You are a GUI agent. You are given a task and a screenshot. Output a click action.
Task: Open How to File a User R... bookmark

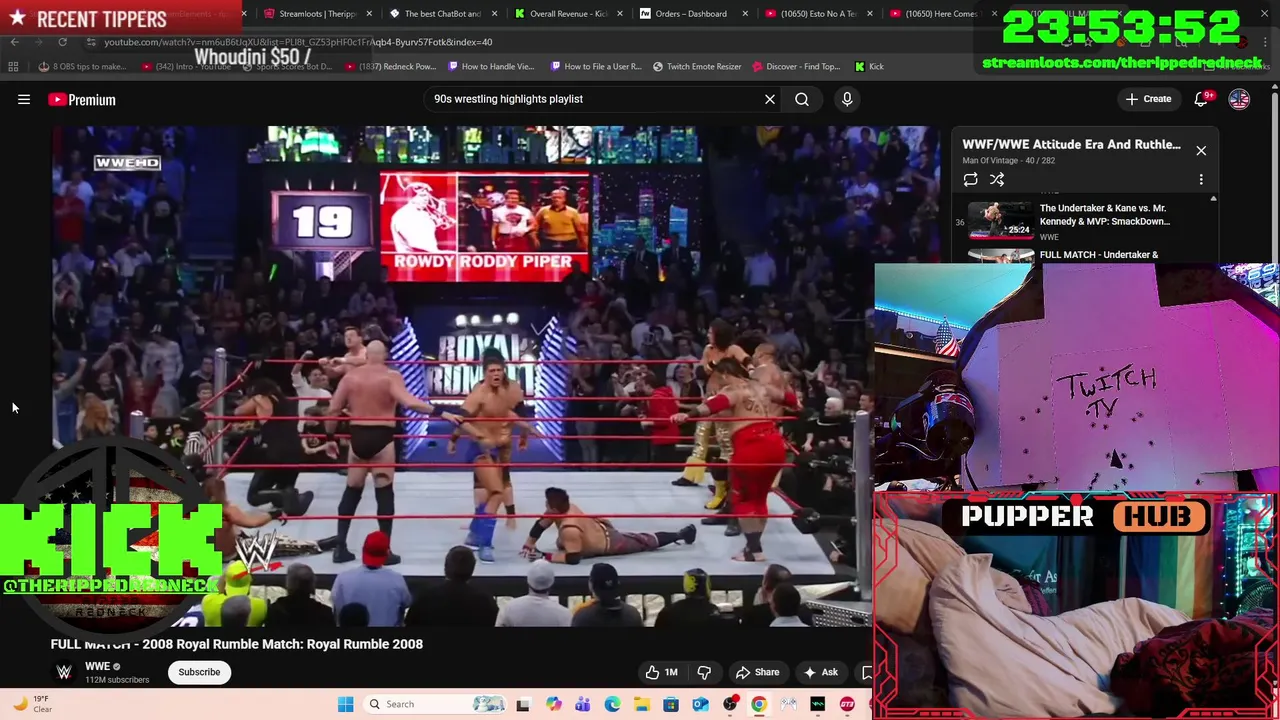pos(596,66)
